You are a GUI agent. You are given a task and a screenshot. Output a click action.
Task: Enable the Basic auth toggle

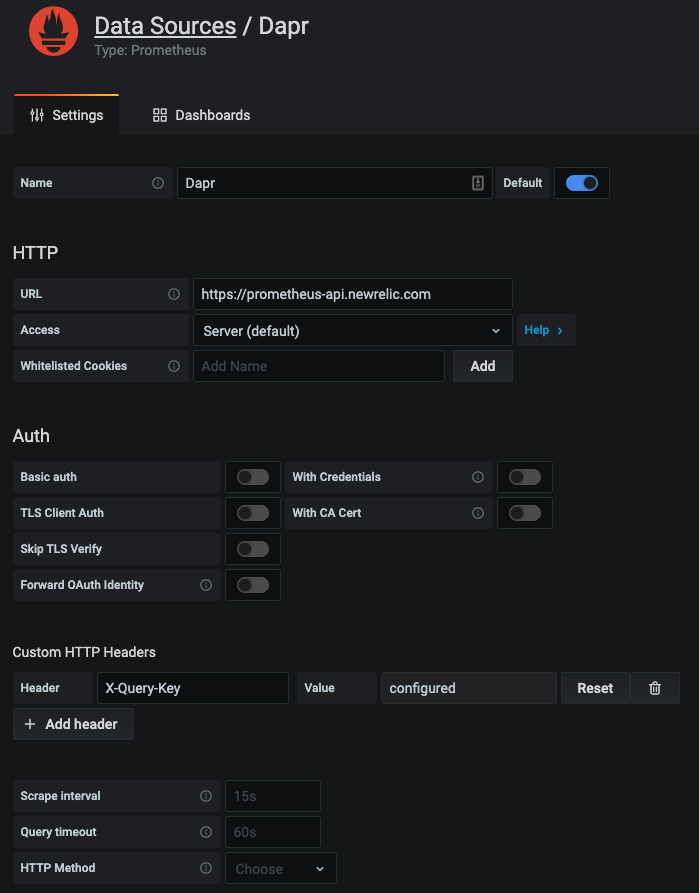[252, 477]
